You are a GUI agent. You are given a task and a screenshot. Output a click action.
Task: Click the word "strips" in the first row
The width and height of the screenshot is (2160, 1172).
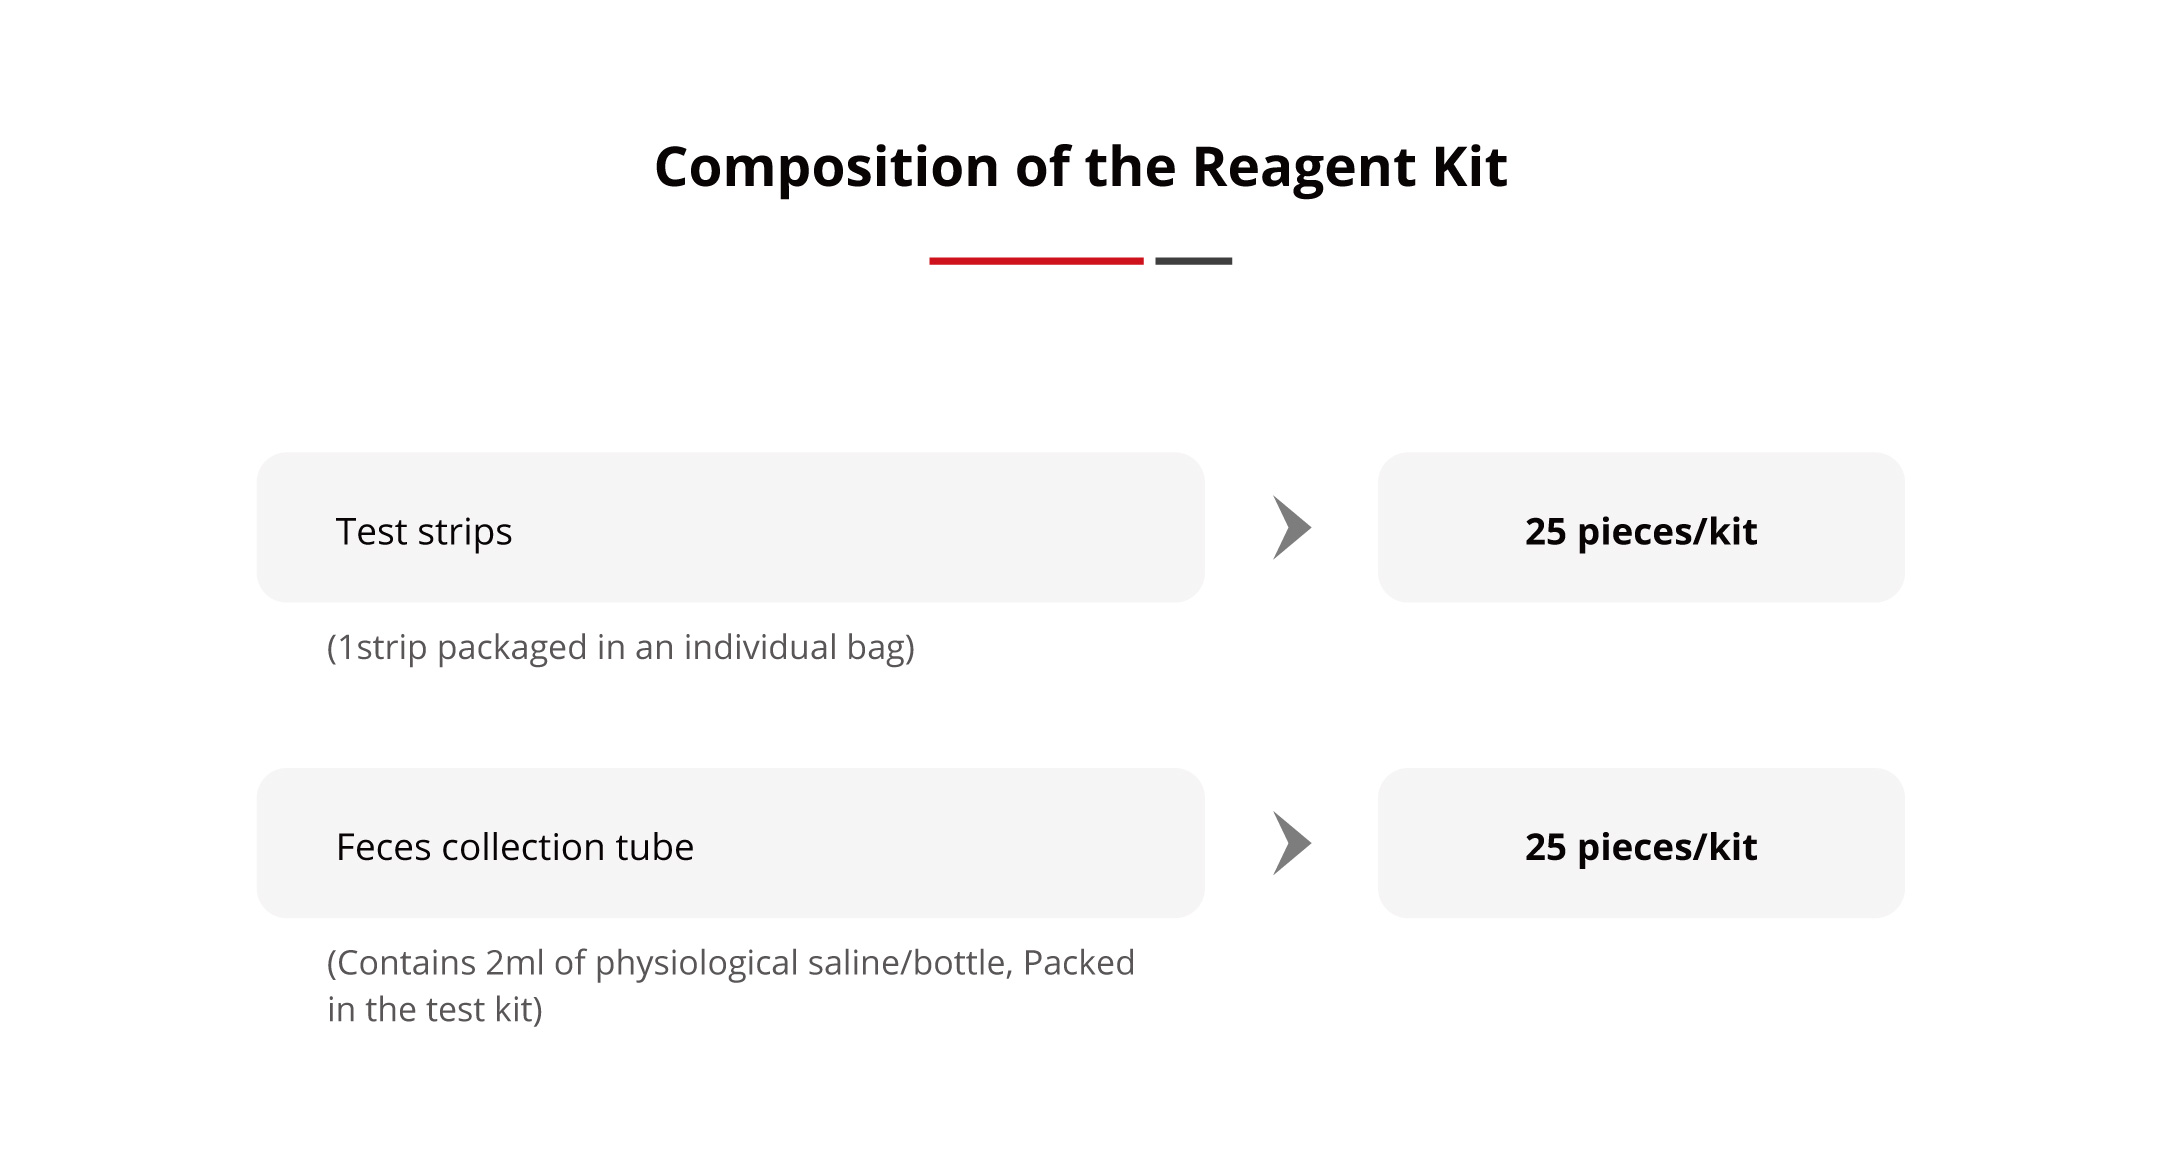(465, 532)
